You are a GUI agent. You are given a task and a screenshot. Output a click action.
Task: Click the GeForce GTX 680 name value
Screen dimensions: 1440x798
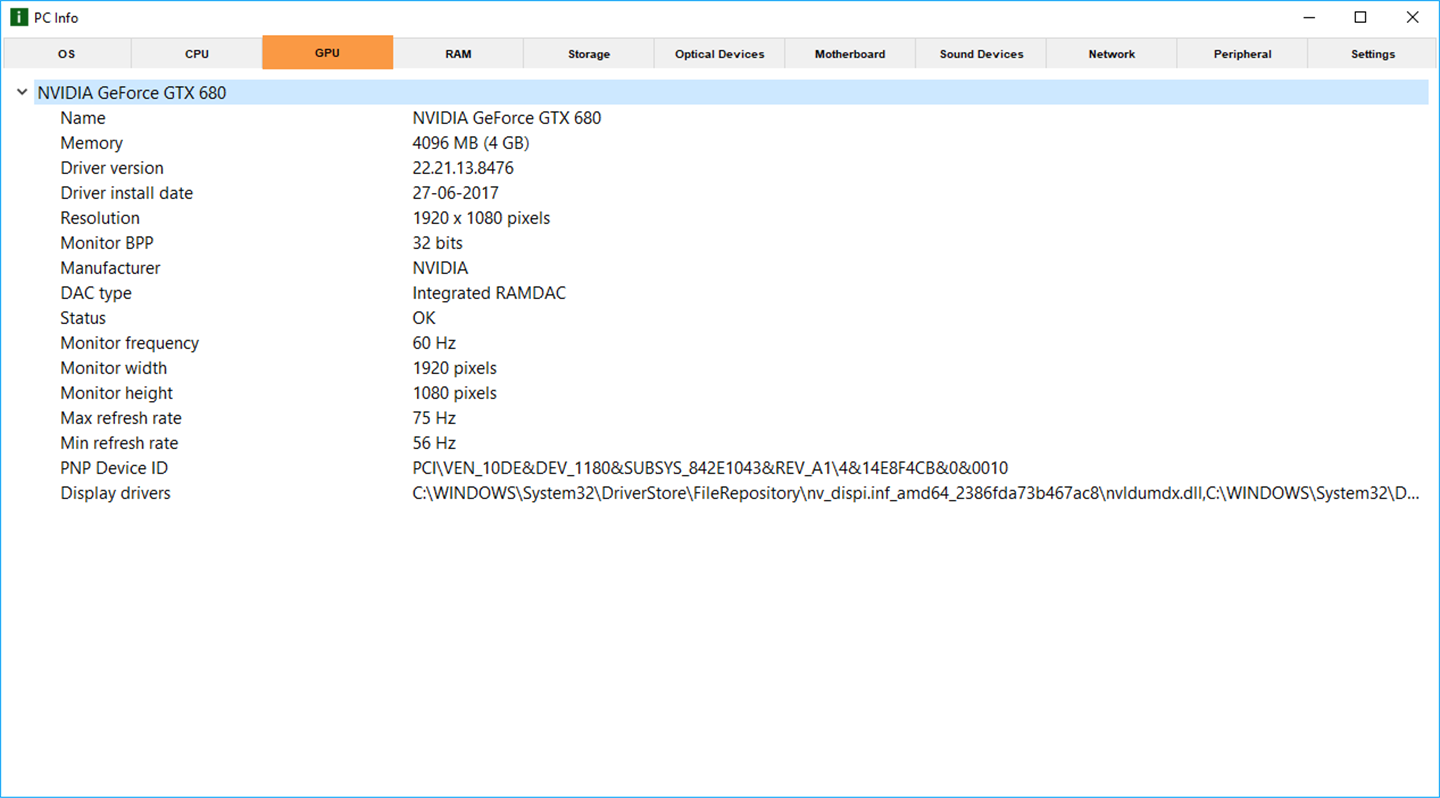coord(507,118)
